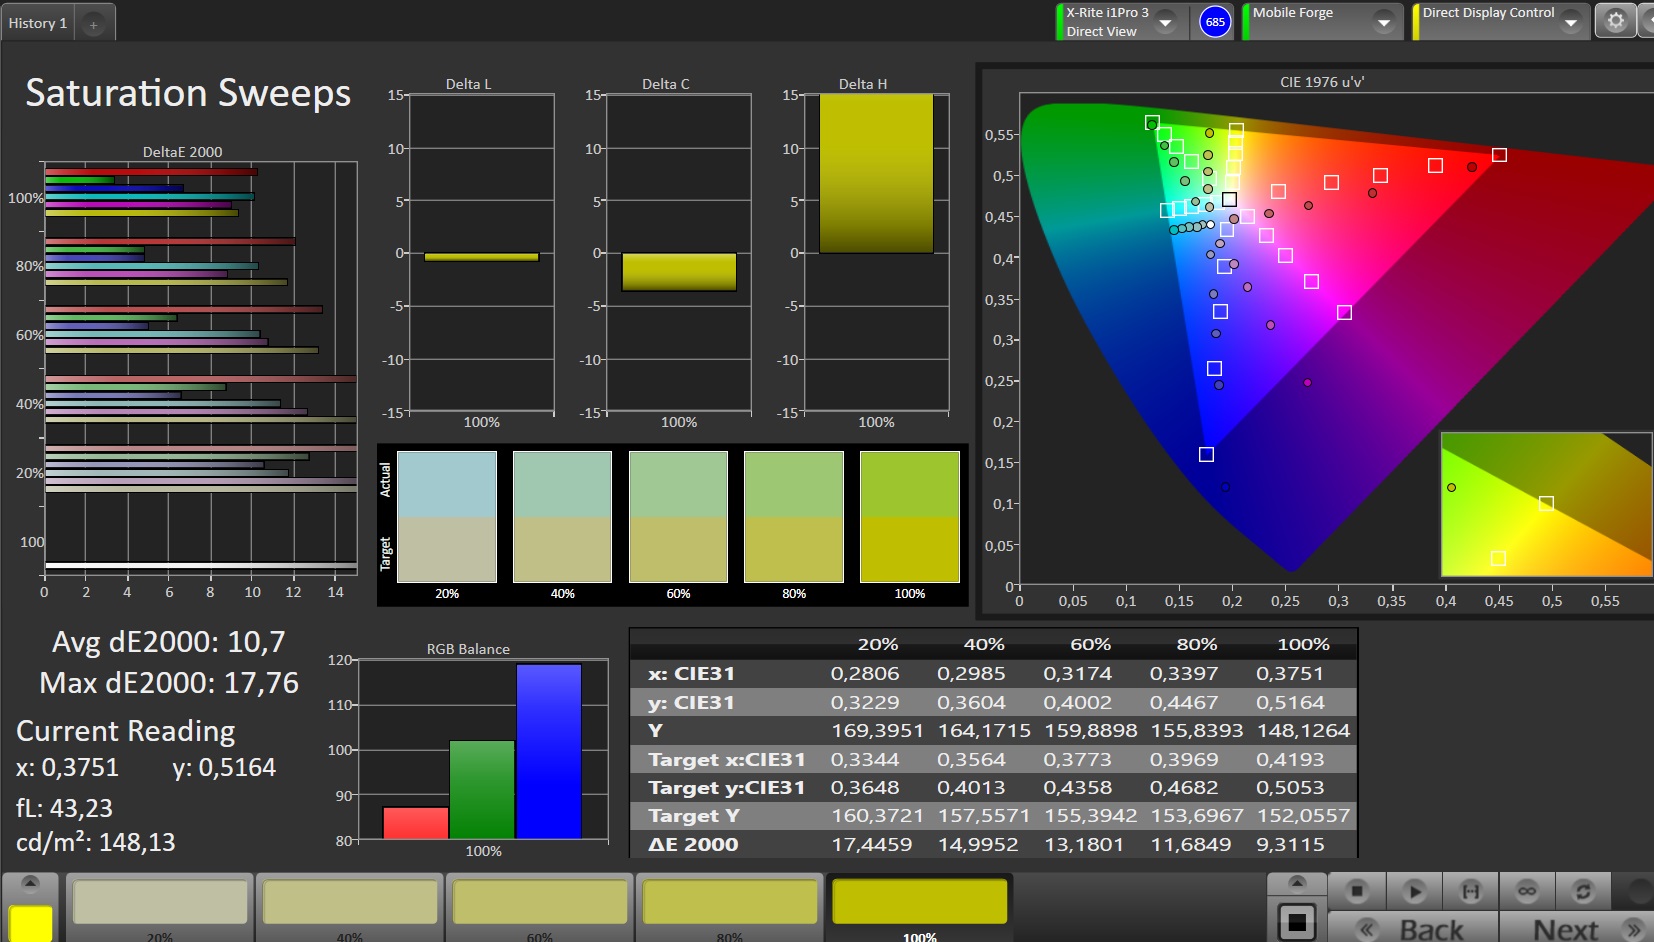This screenshot has height=942, width=1654.
Task: Click the large black square pattern button
Action: (1297, 921)
